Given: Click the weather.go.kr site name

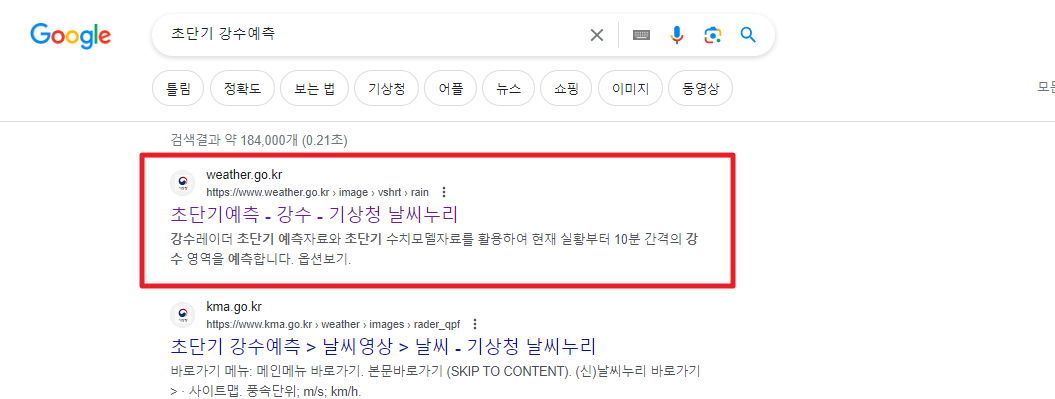Looking at the screenshot, I should click(244, 176).
